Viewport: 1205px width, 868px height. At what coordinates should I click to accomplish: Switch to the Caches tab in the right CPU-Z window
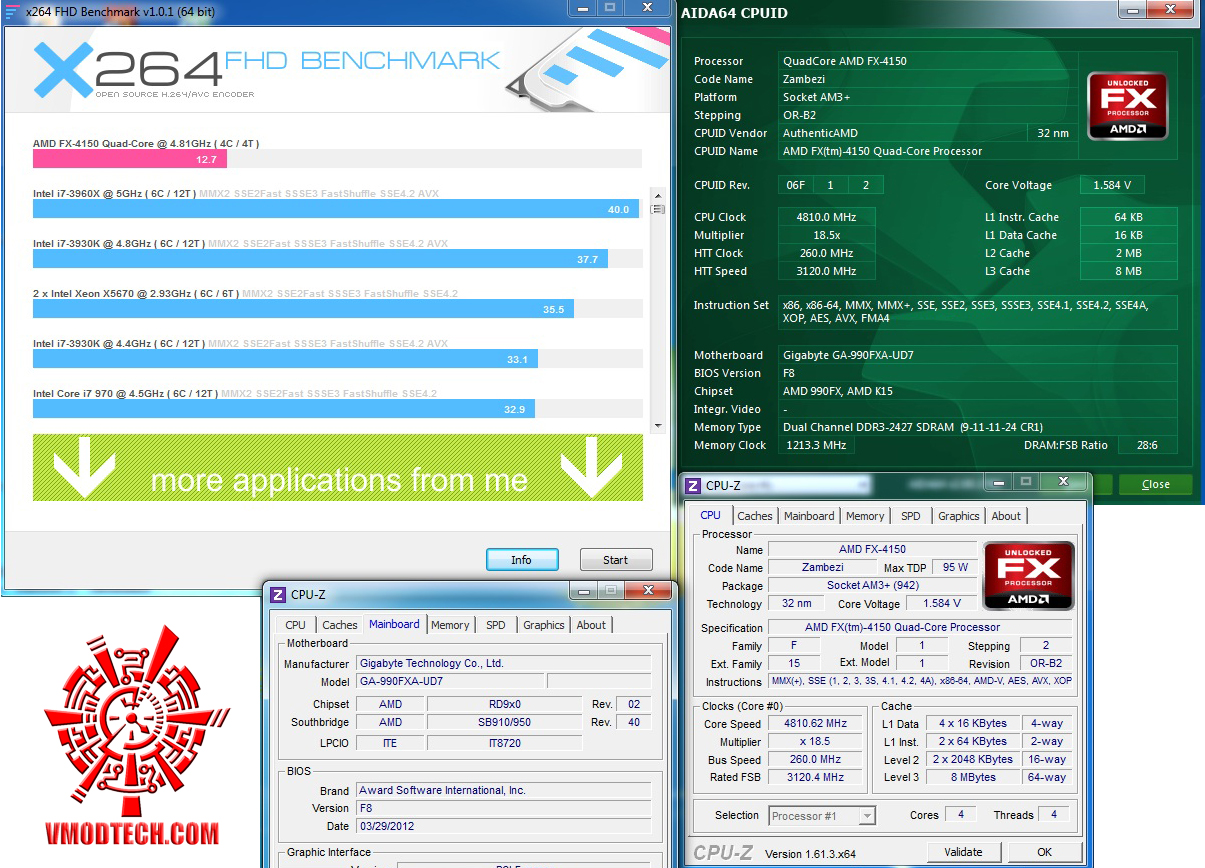[755, 516]
